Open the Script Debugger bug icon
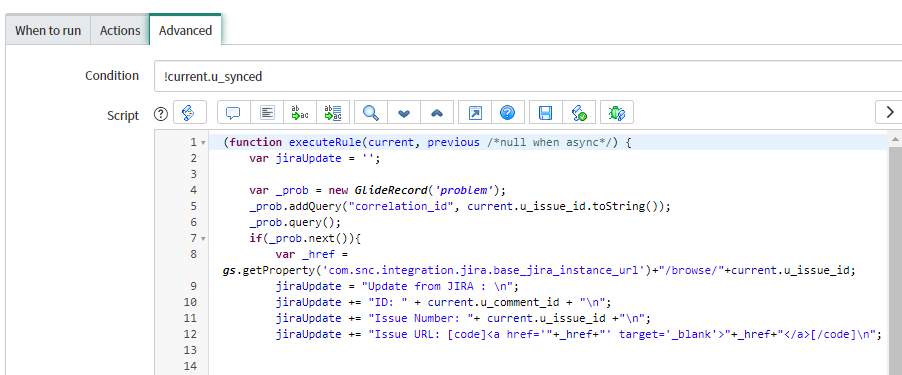Viewport: 902px width, 375px height. tap(617, 112)
